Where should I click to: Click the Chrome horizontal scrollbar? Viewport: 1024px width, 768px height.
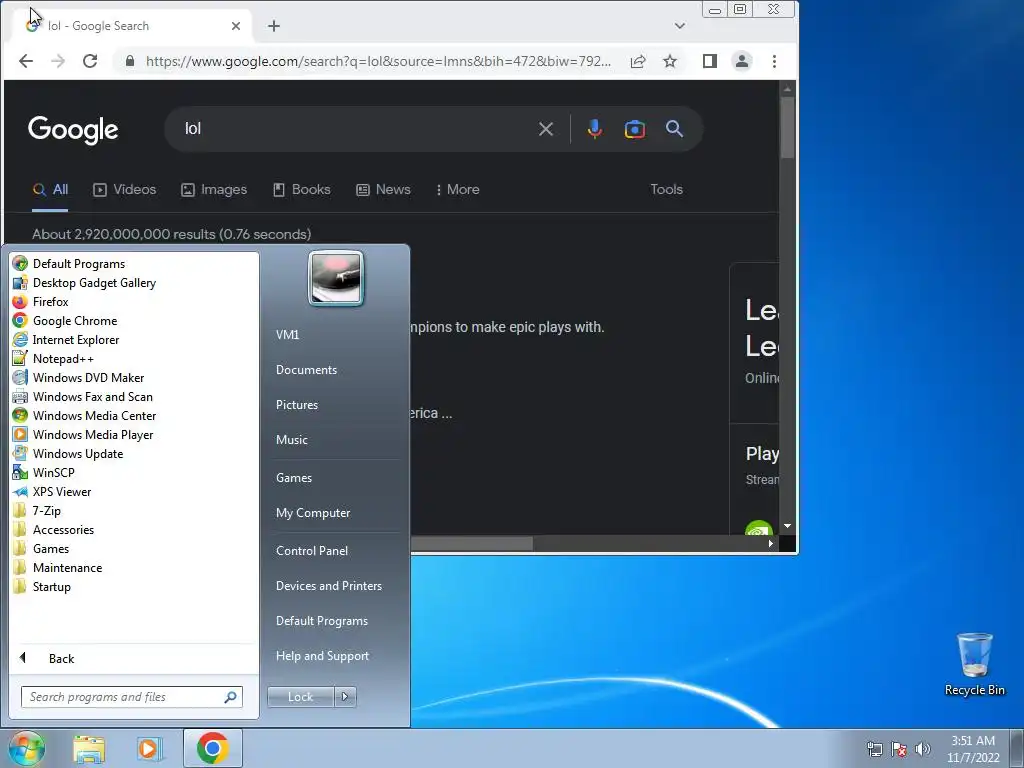coord(472,543)
